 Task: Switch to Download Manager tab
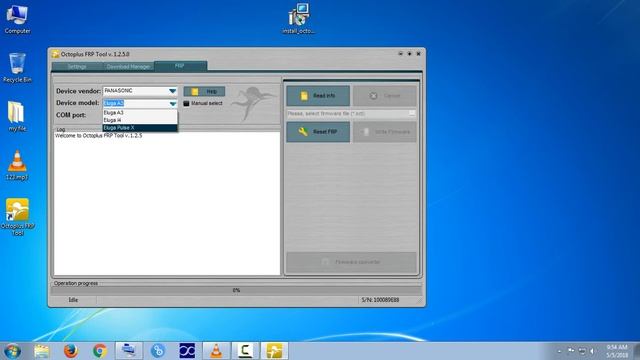[128, 67]
